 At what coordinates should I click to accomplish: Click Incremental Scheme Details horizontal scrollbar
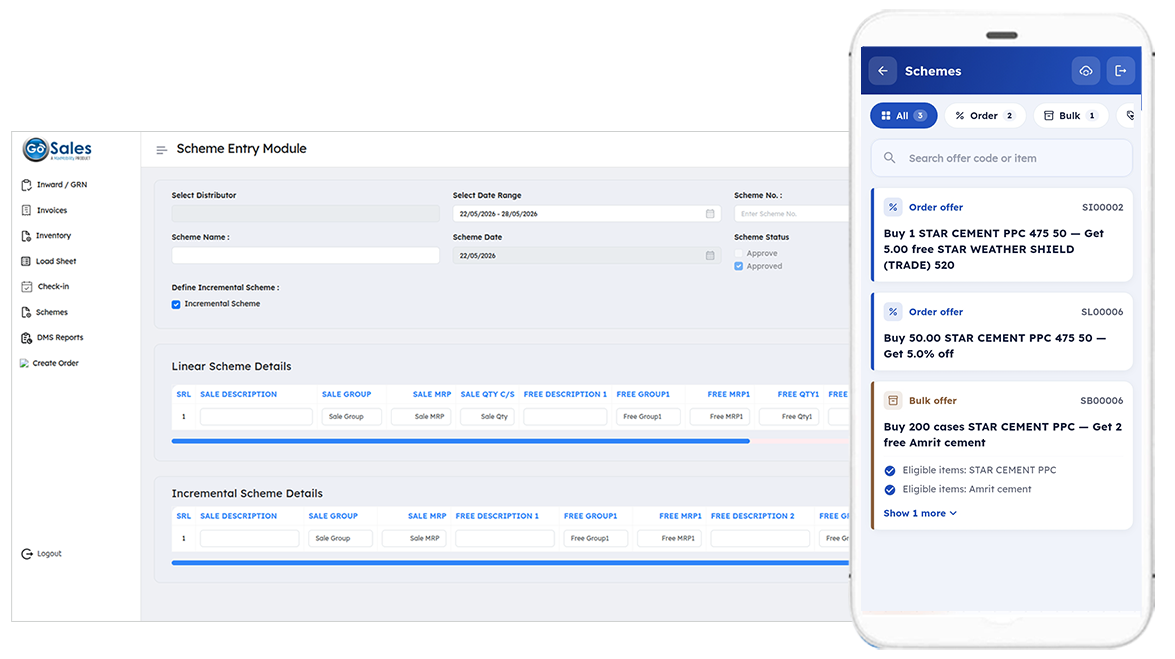click(510, 563)
